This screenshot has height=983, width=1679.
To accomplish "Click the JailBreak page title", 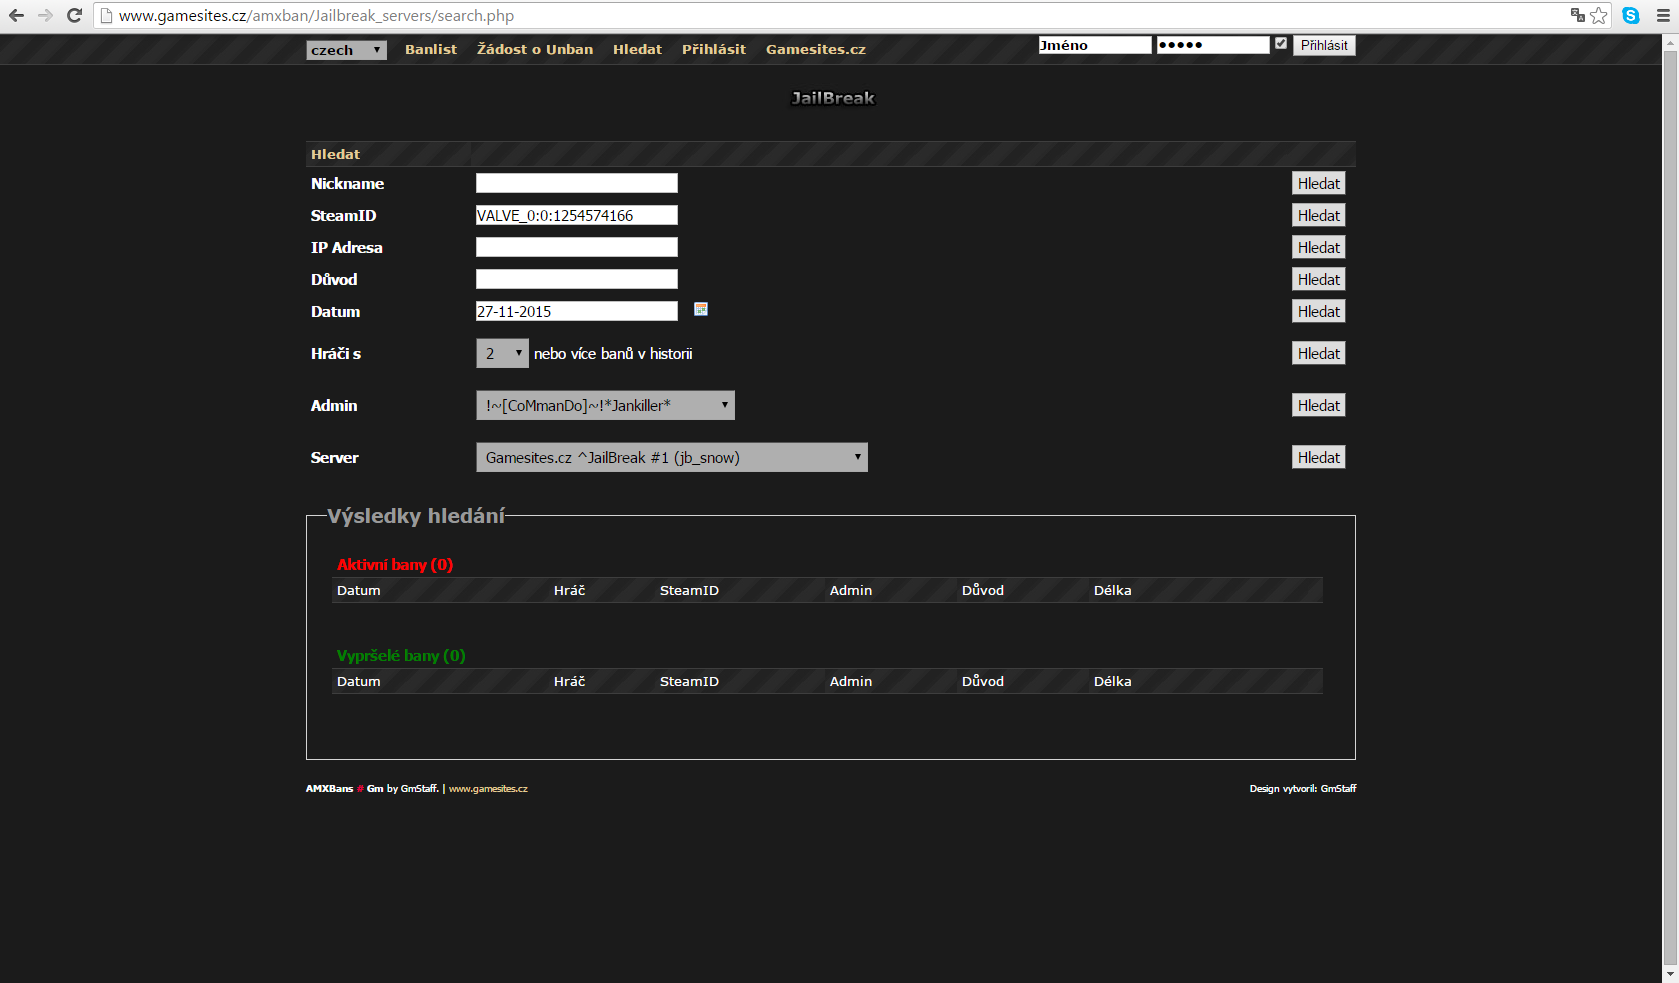I will [x=832, y=98].
